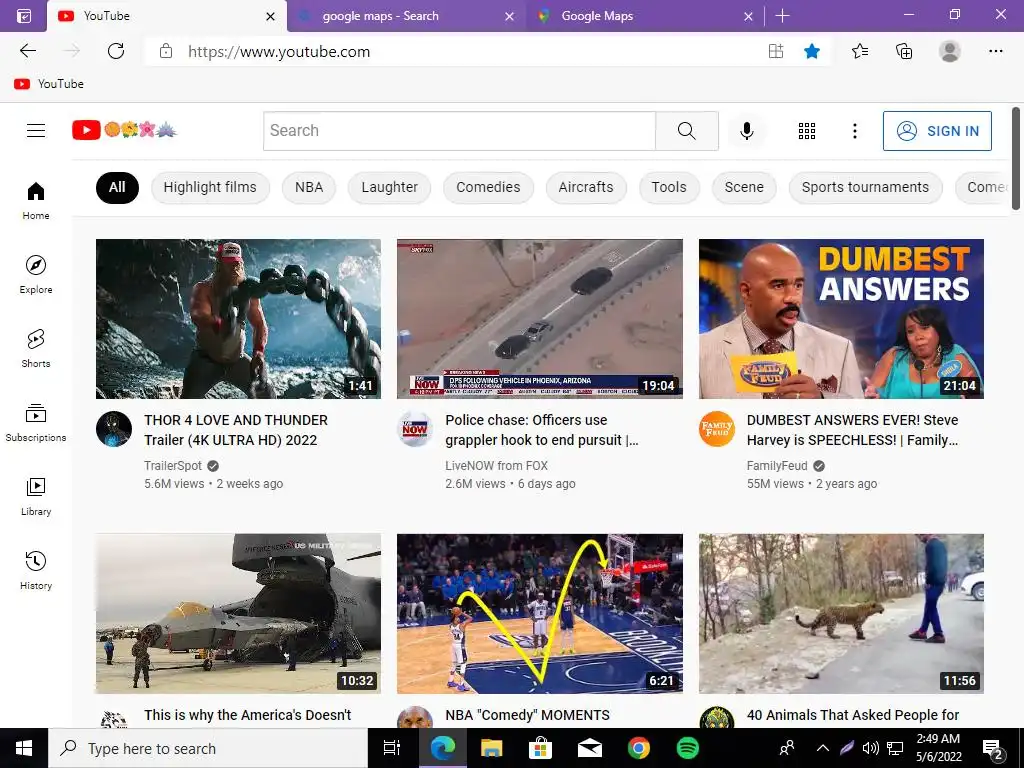The image size is (1024, 768).
Task: Click in the YouTube search field
Action: tap(459, 131)
